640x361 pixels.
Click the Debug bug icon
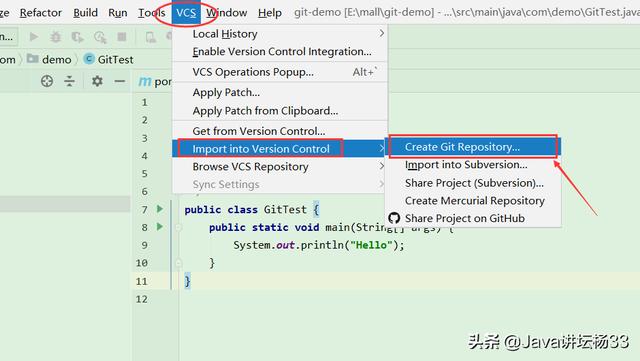56,37
